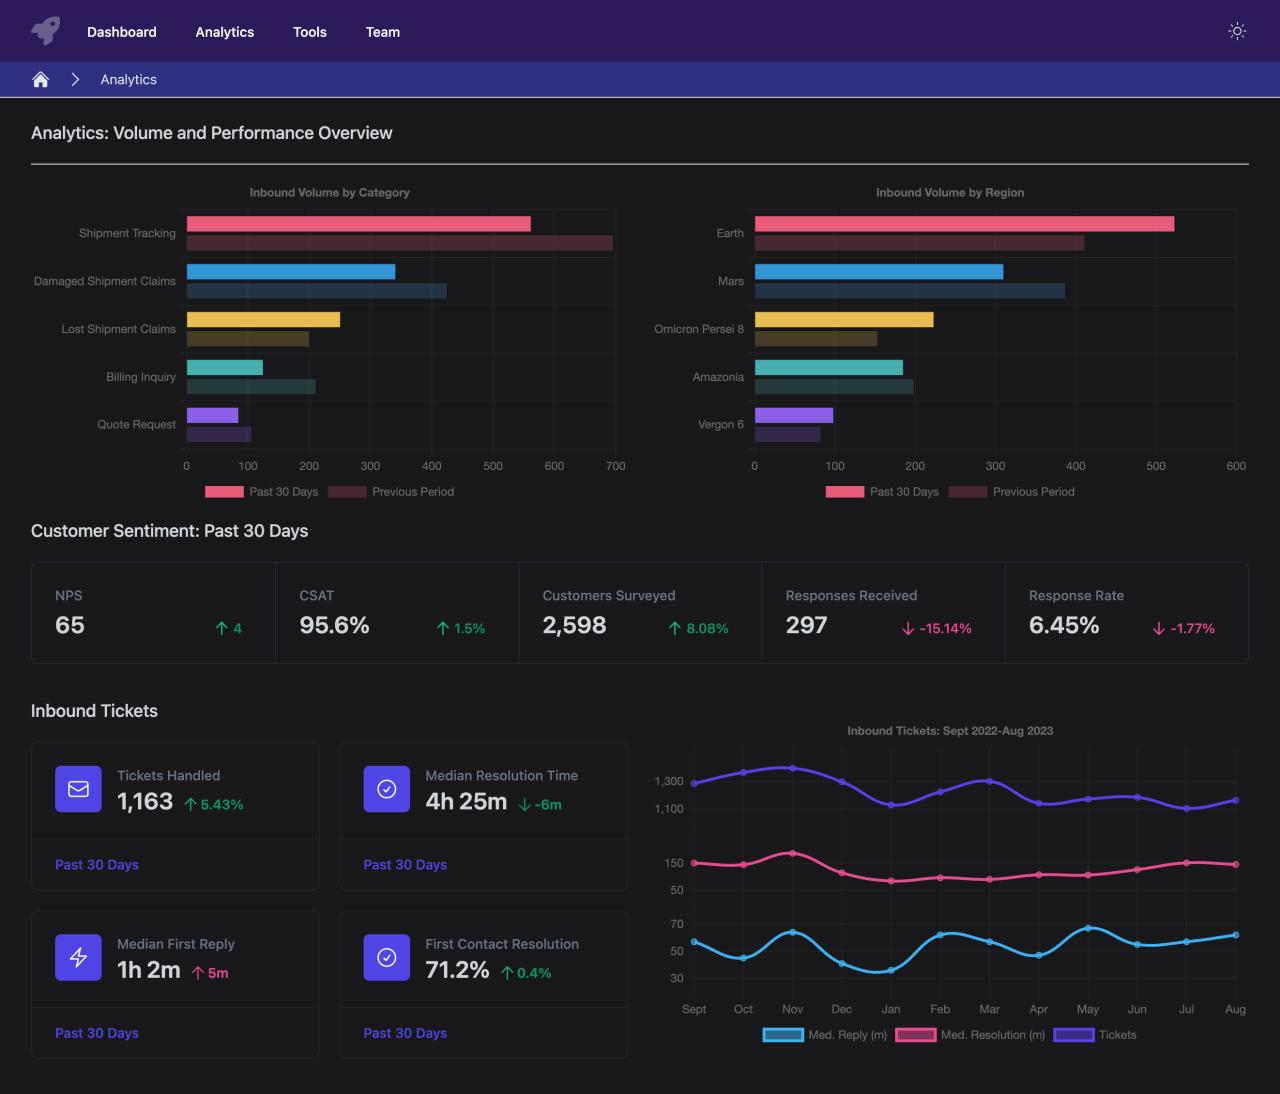Toggle Med. Resolution (m) legend swatch
Viewport: 1280px width, 1094px height.
915,1035
